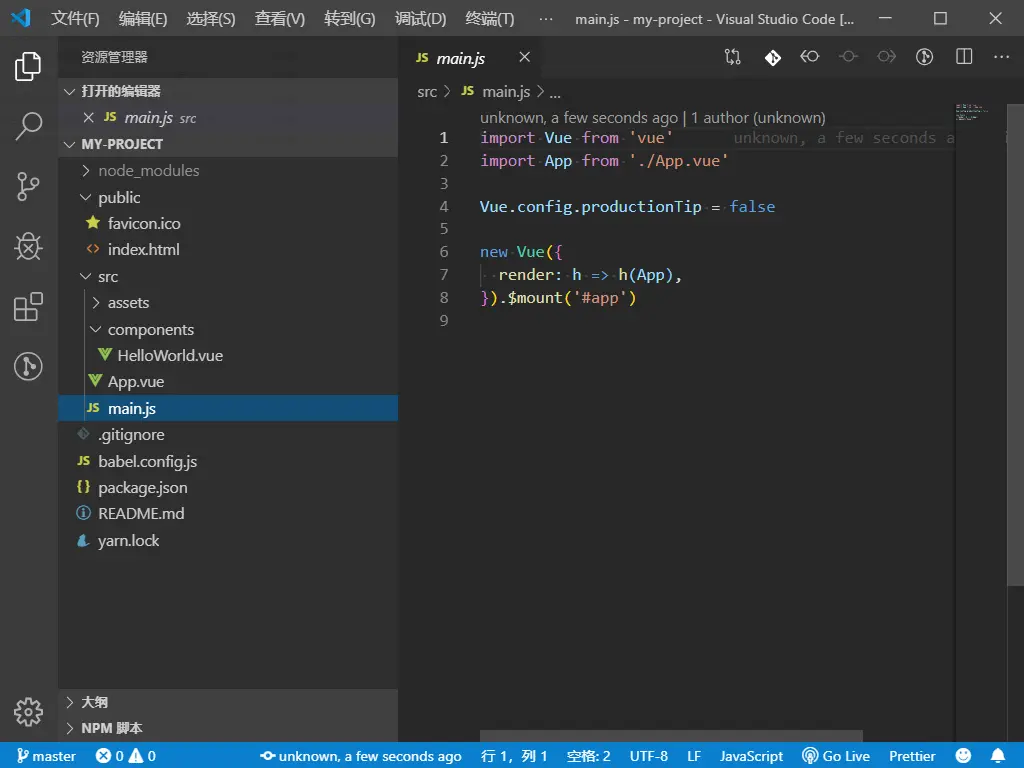Image resolution: width=1024 pixels, height=768 pixels.
Task: Click the 空格: 2 indentation setting
Action: [x=588, y=756]
